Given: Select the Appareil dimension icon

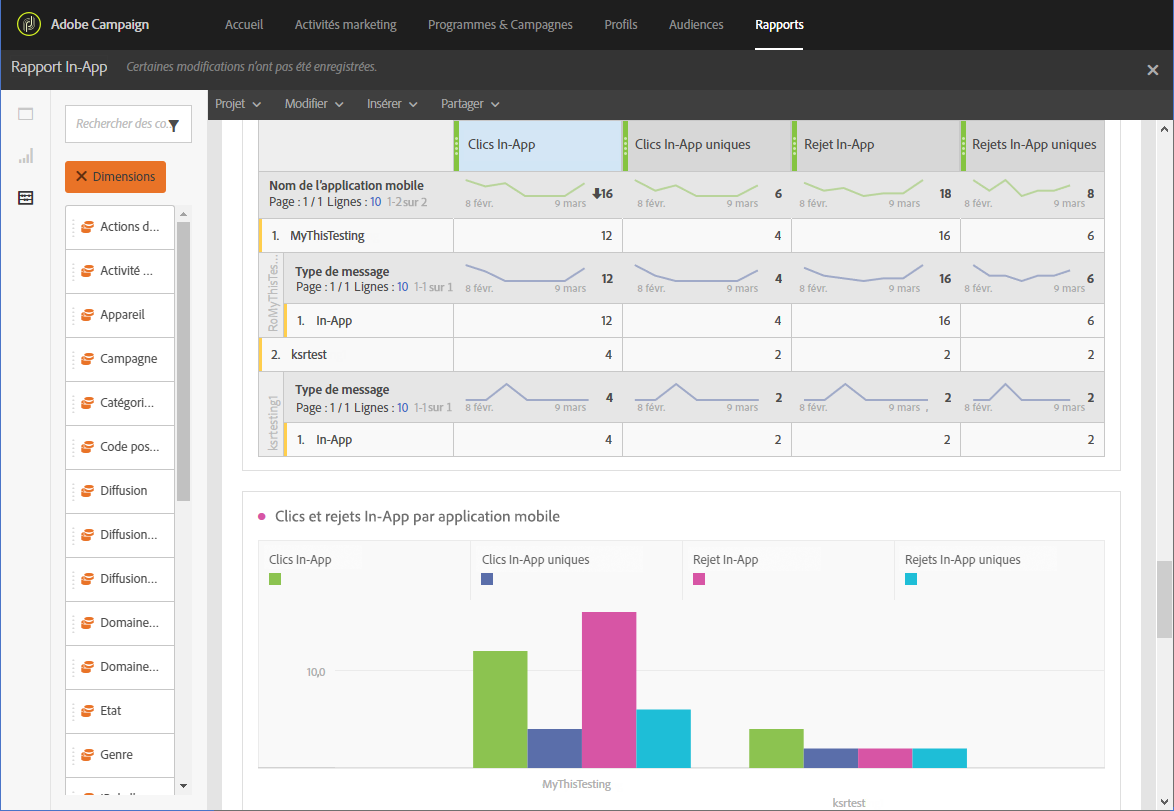Looking at the screenshot, I should (88, 315).
